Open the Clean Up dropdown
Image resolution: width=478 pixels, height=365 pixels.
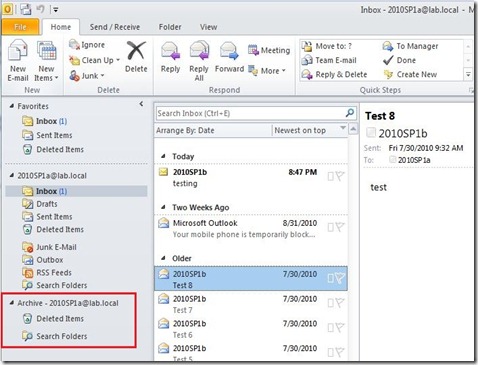(94, 60)
